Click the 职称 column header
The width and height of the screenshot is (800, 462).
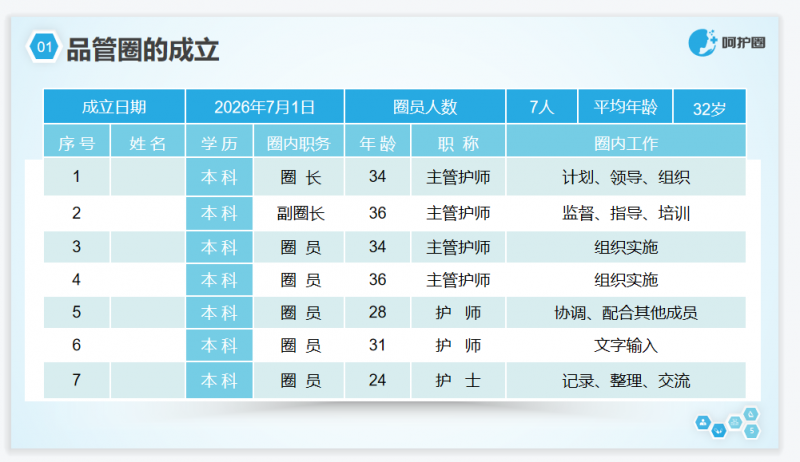(x=458, y=142)
